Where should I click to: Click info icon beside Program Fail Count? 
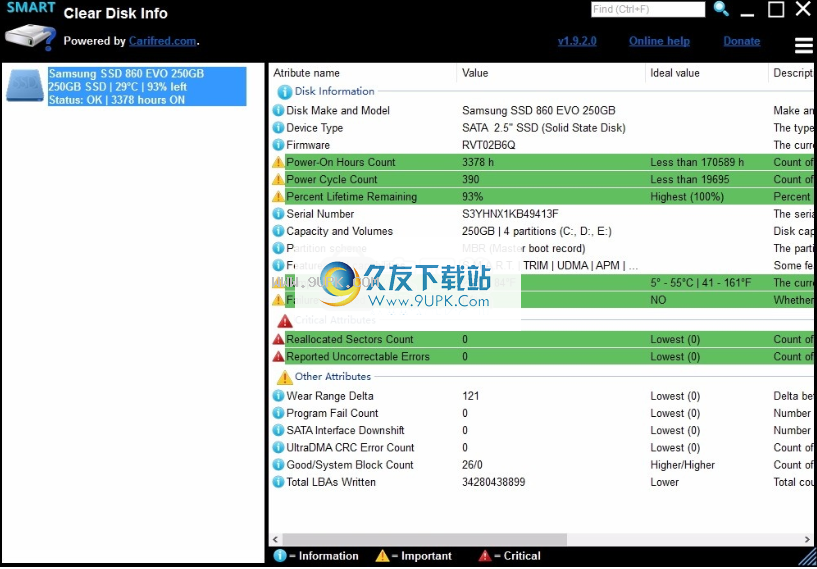click(279, 413)
